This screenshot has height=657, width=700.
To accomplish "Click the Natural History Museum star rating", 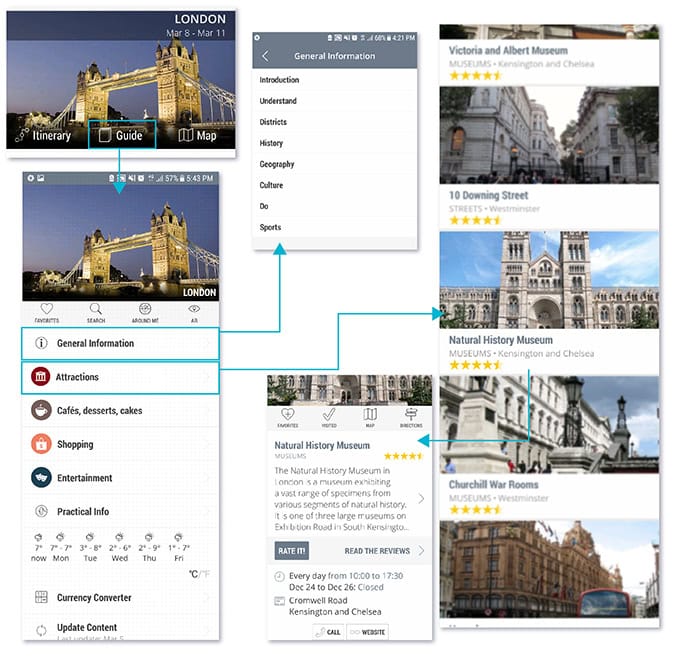I will tap(404, 456).
